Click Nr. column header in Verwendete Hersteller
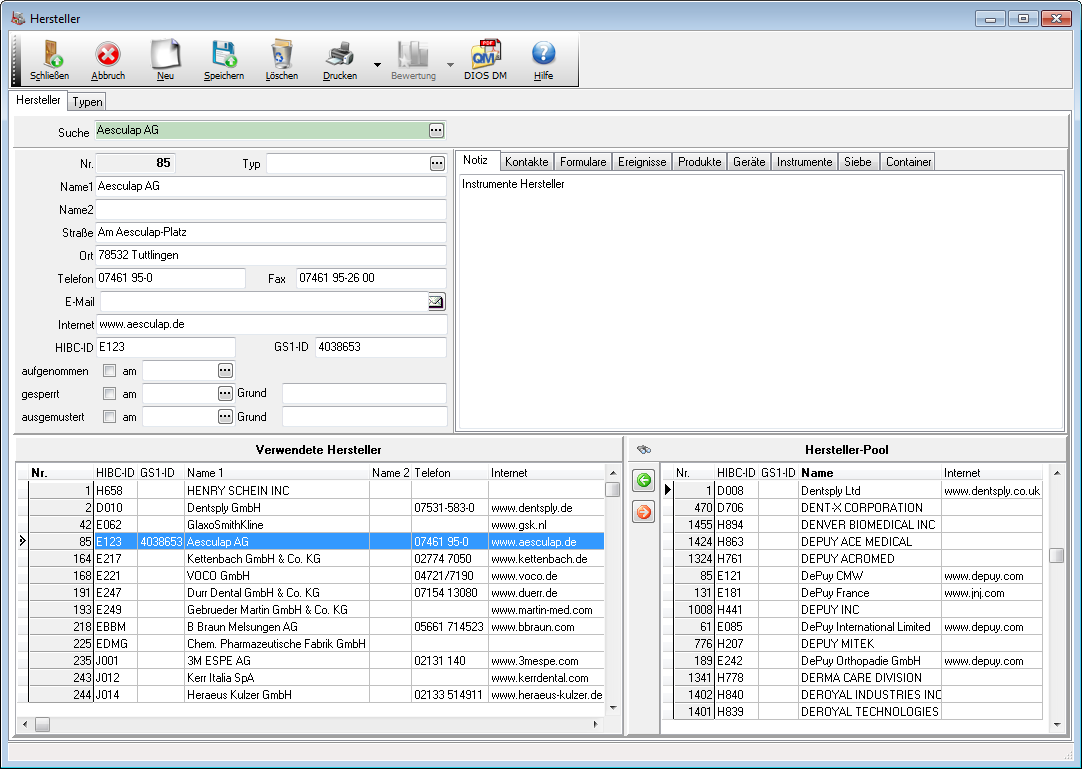 (x=61, y=473)
